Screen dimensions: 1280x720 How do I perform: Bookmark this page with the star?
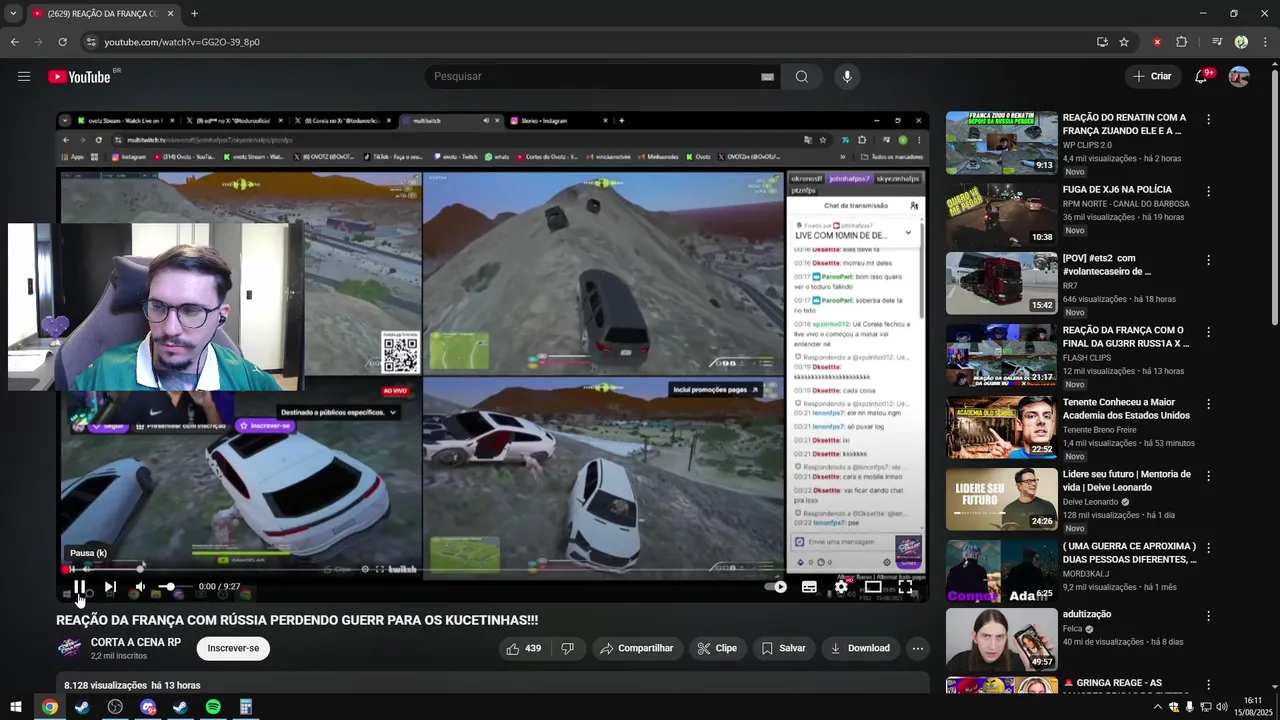[1124, 42]
